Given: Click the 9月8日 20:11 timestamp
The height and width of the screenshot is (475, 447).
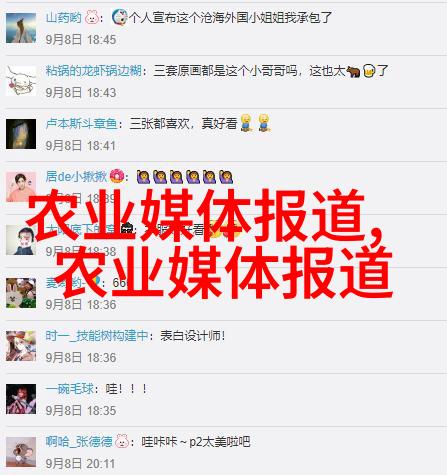Looking at the screenshot, I should point(80,464).
